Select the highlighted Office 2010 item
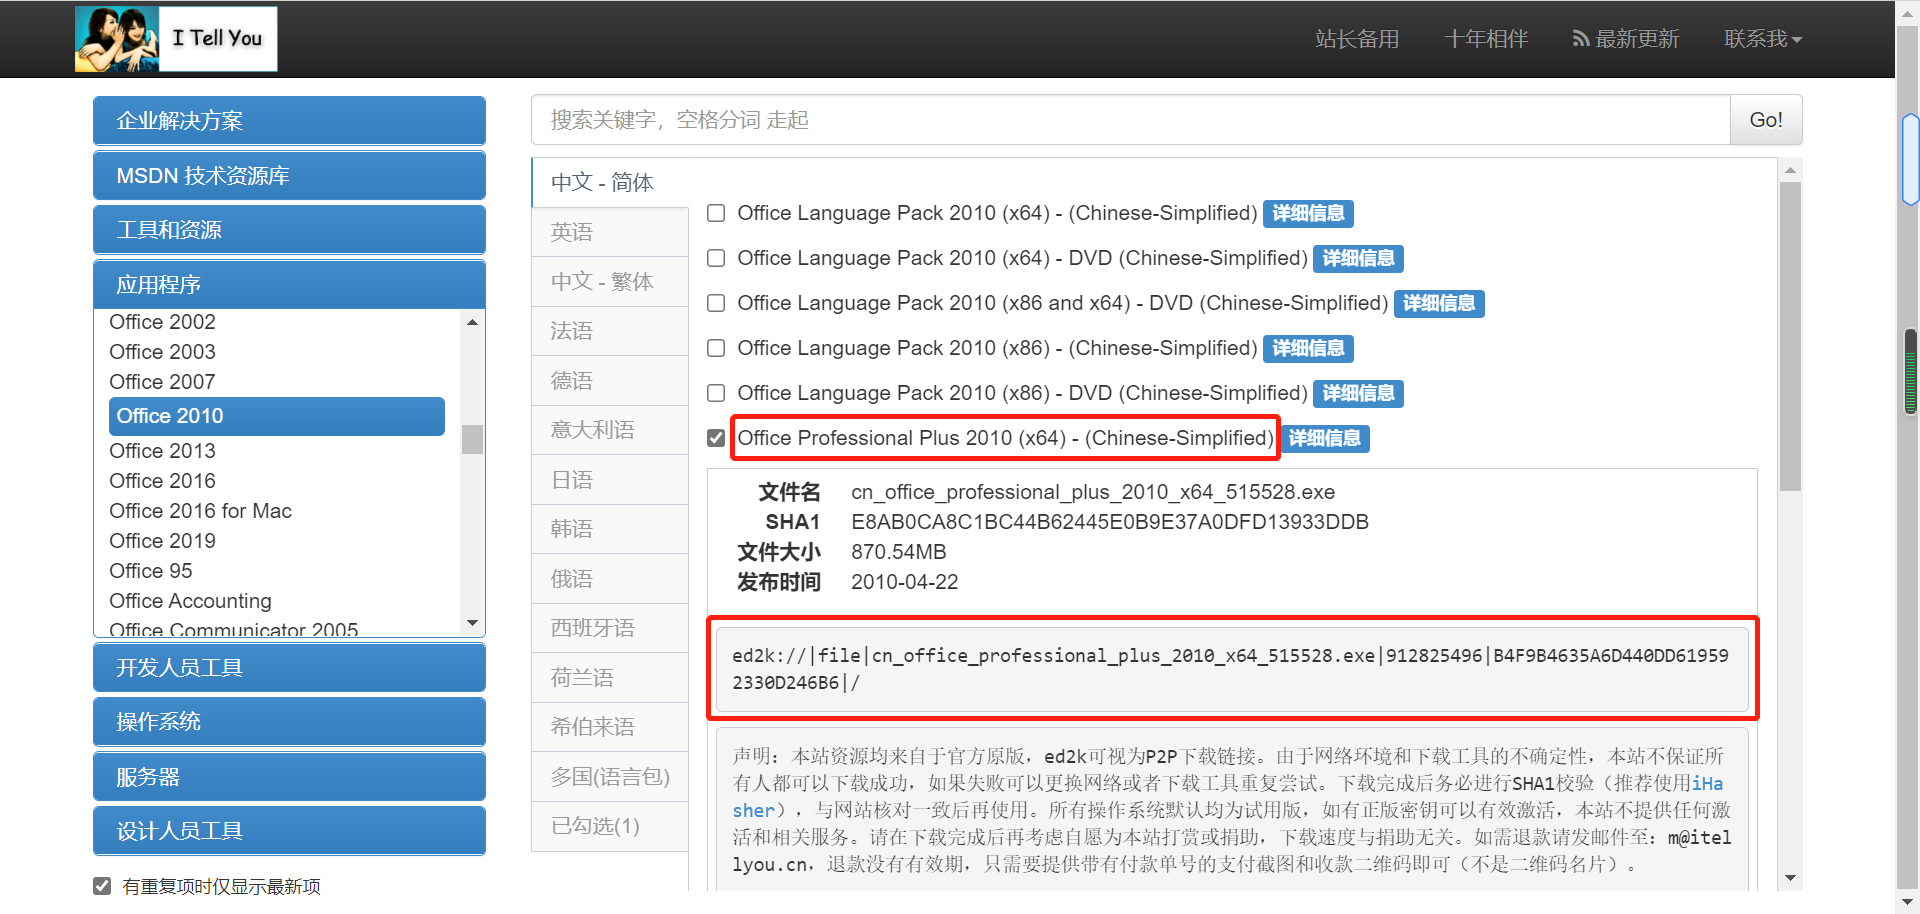Viewport: 1920px width, 914px height. 277,416
